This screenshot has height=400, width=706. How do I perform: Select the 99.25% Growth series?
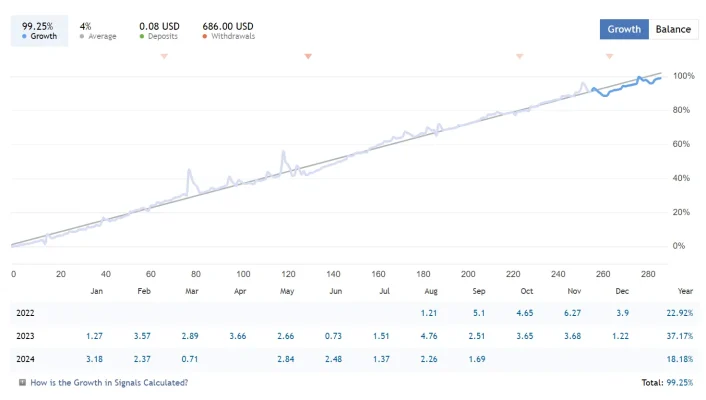click(39, 31)
